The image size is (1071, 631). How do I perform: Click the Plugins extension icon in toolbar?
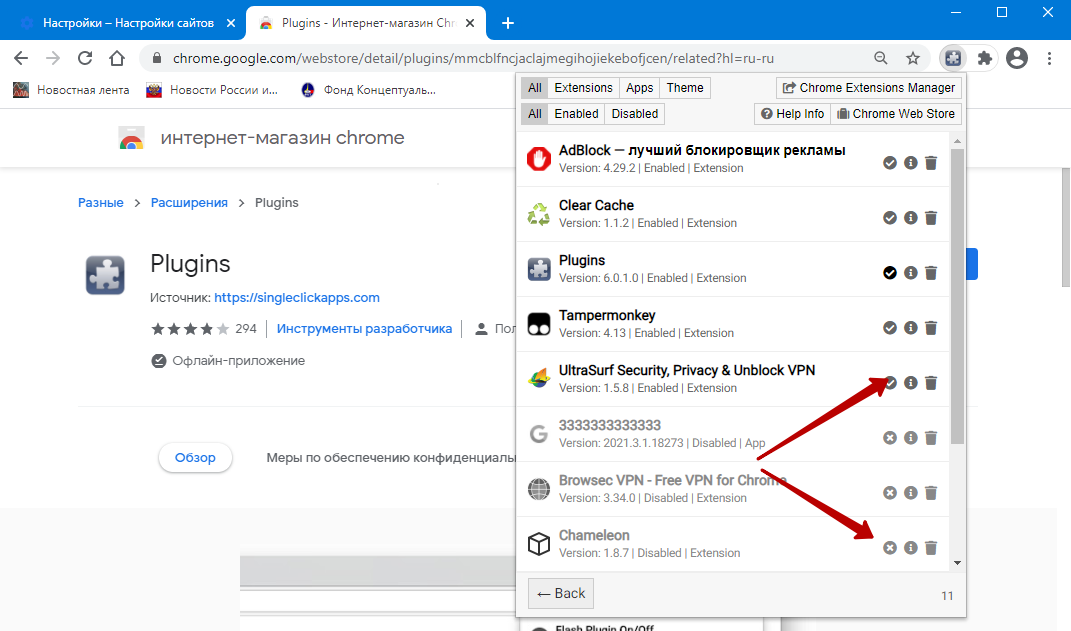(953, 58)
